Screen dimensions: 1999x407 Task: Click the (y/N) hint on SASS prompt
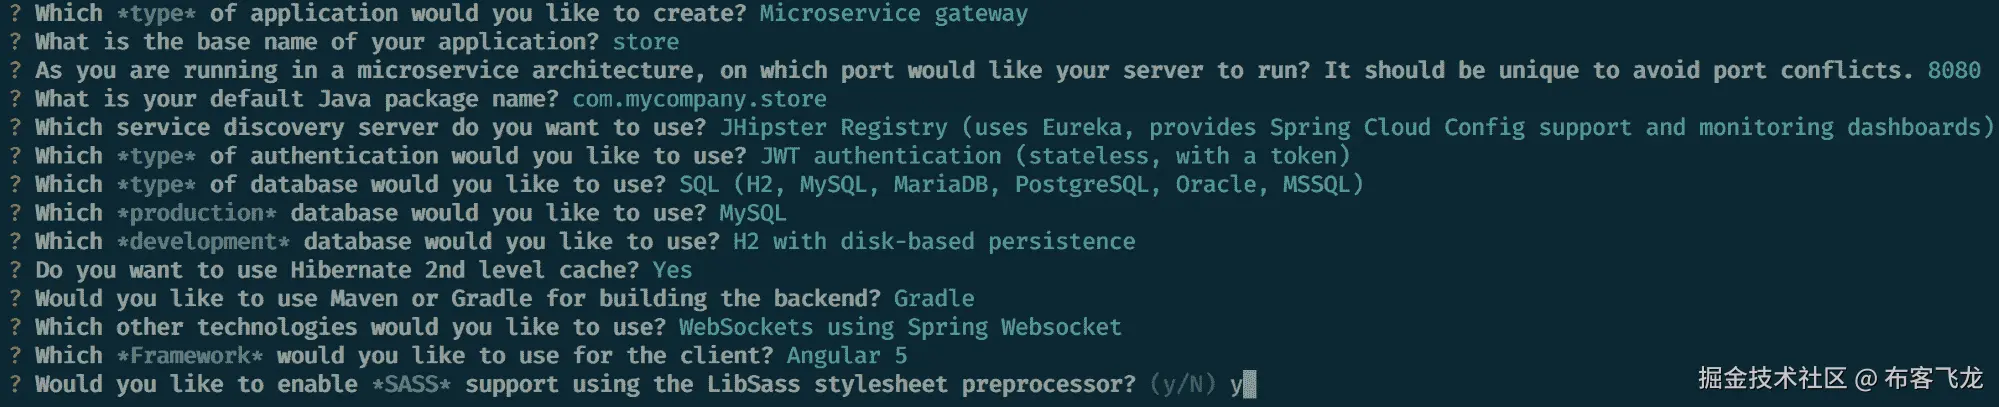tap(1183, 385)
